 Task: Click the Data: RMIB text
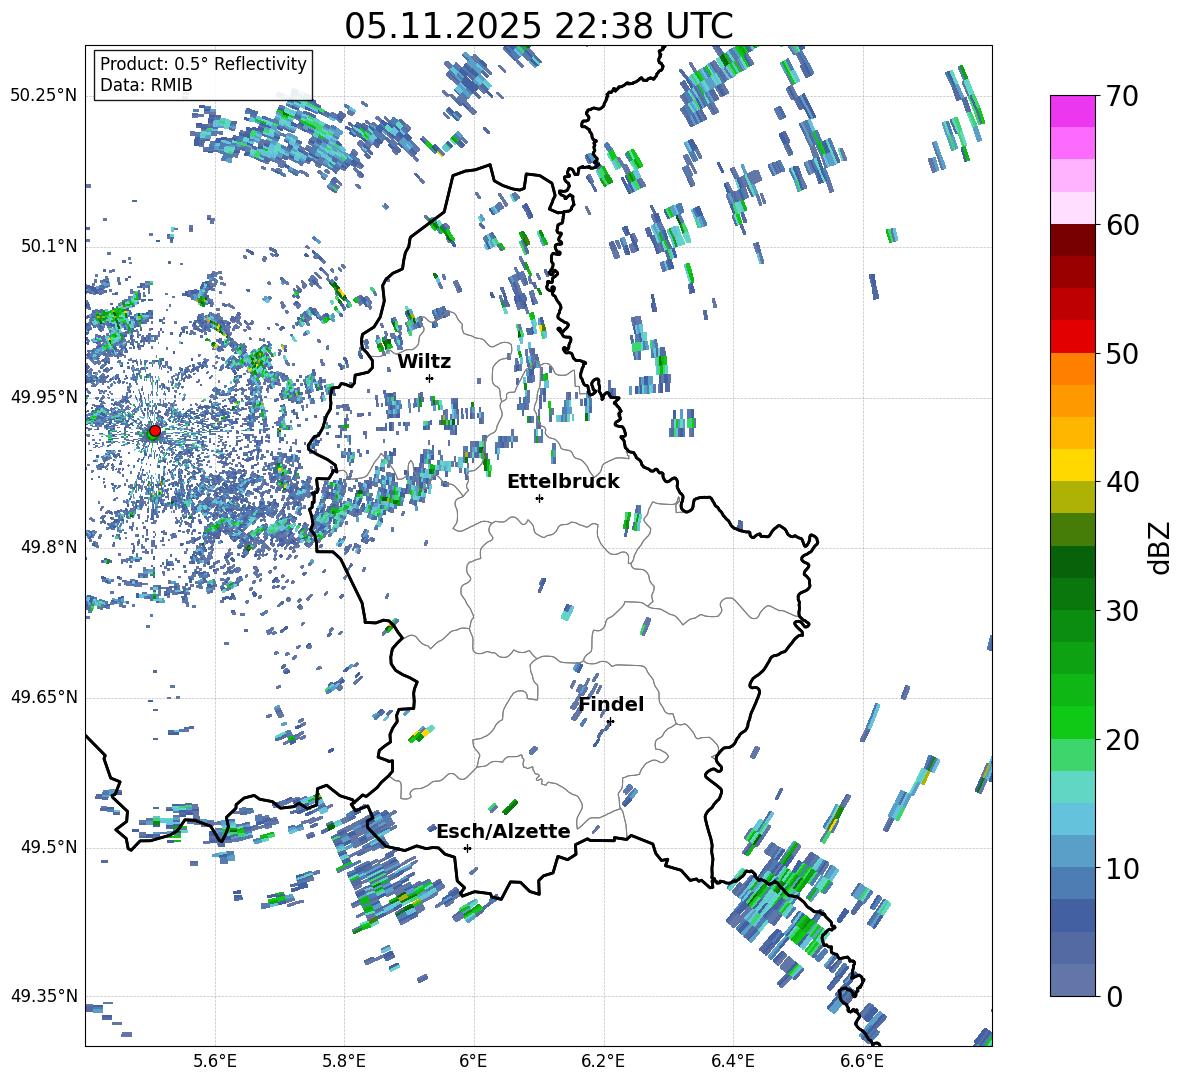pos(146,85)
